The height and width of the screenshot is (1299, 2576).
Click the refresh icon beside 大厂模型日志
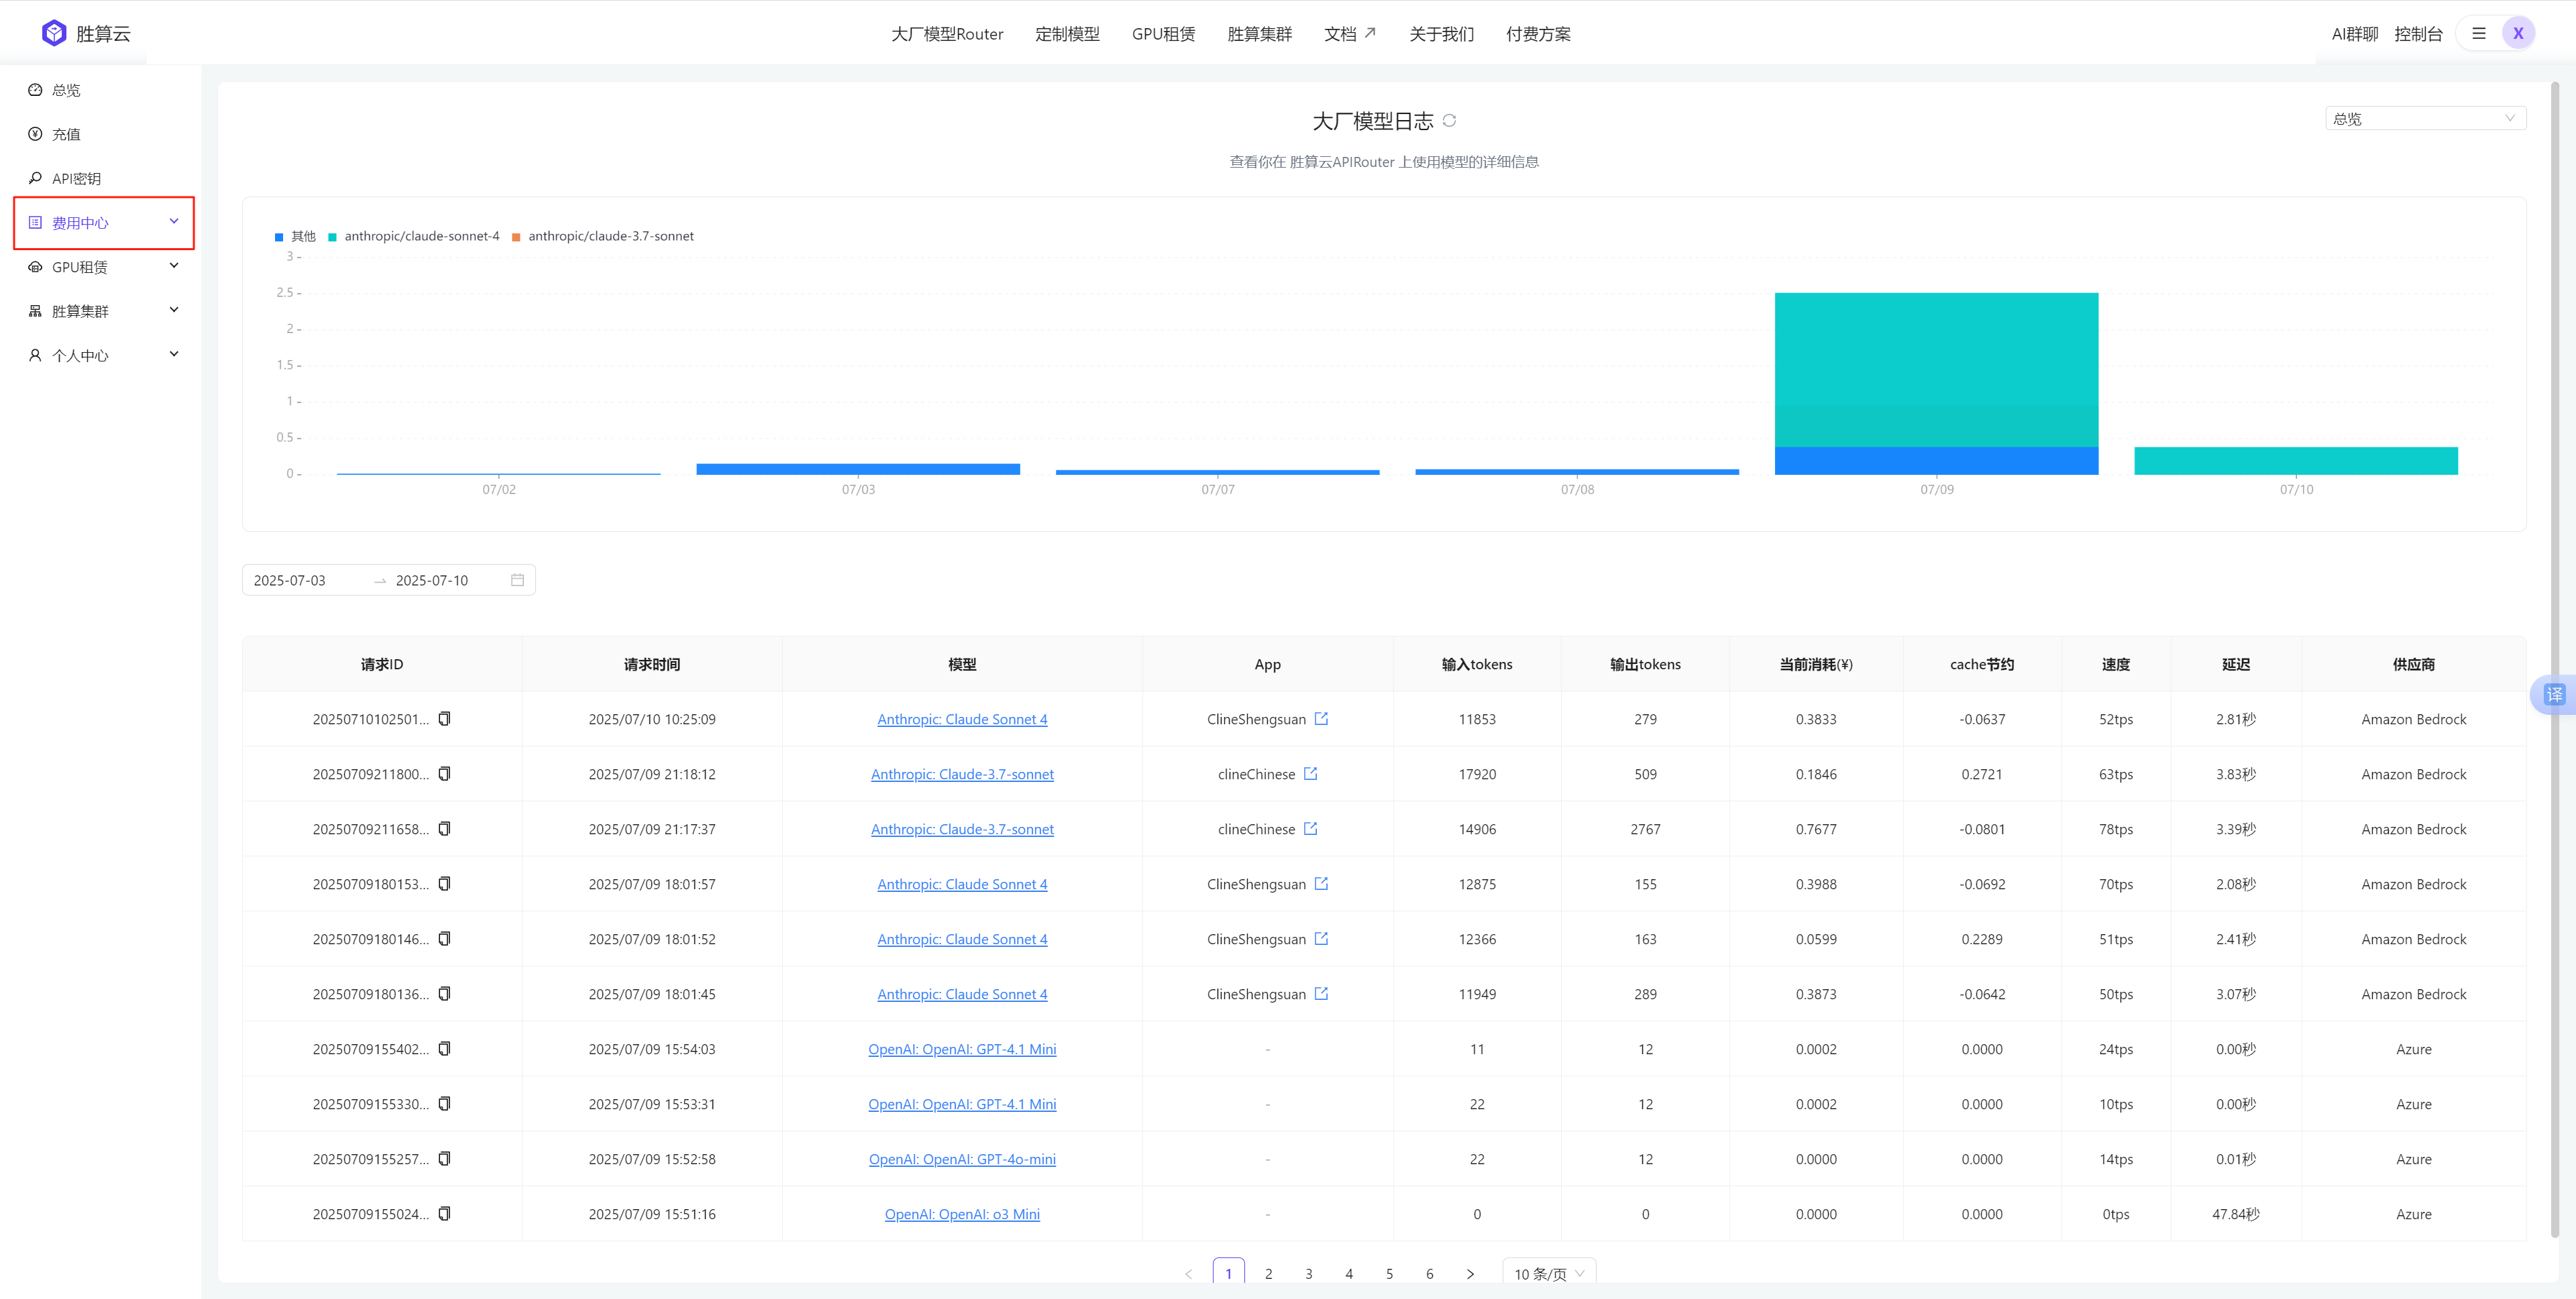[x=1449, y=120]
